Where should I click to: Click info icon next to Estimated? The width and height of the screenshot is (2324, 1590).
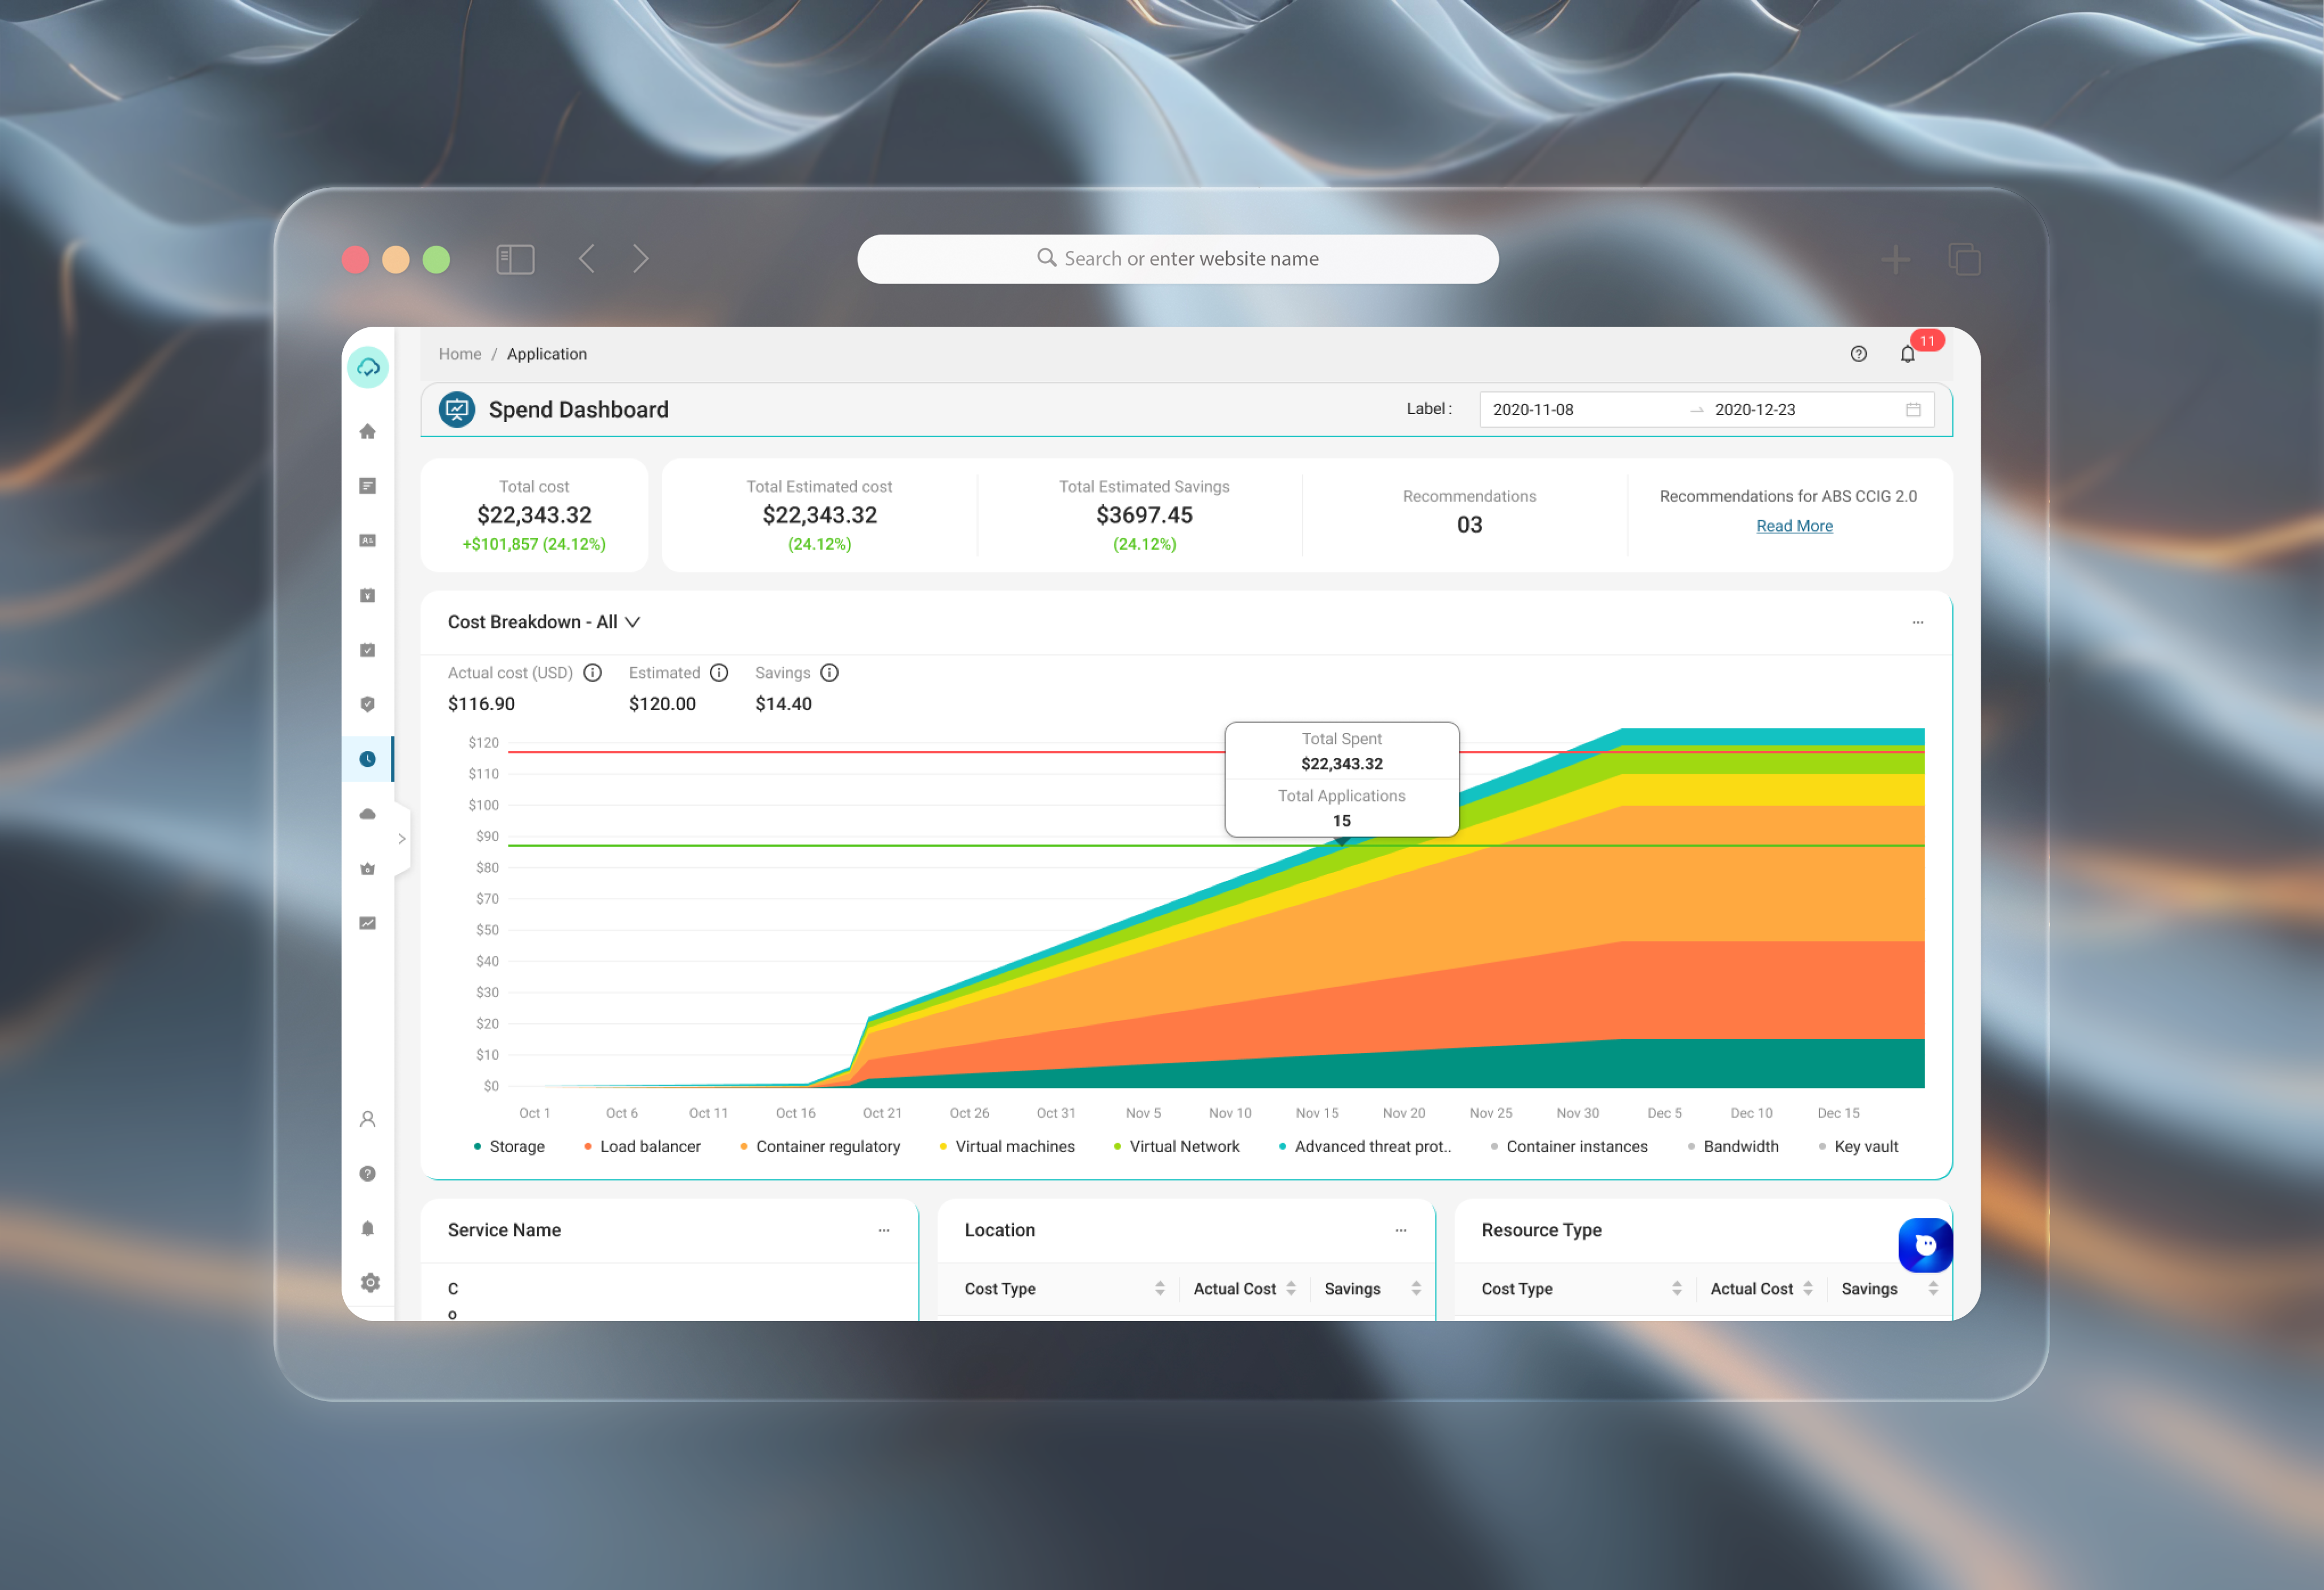point(719,673)
